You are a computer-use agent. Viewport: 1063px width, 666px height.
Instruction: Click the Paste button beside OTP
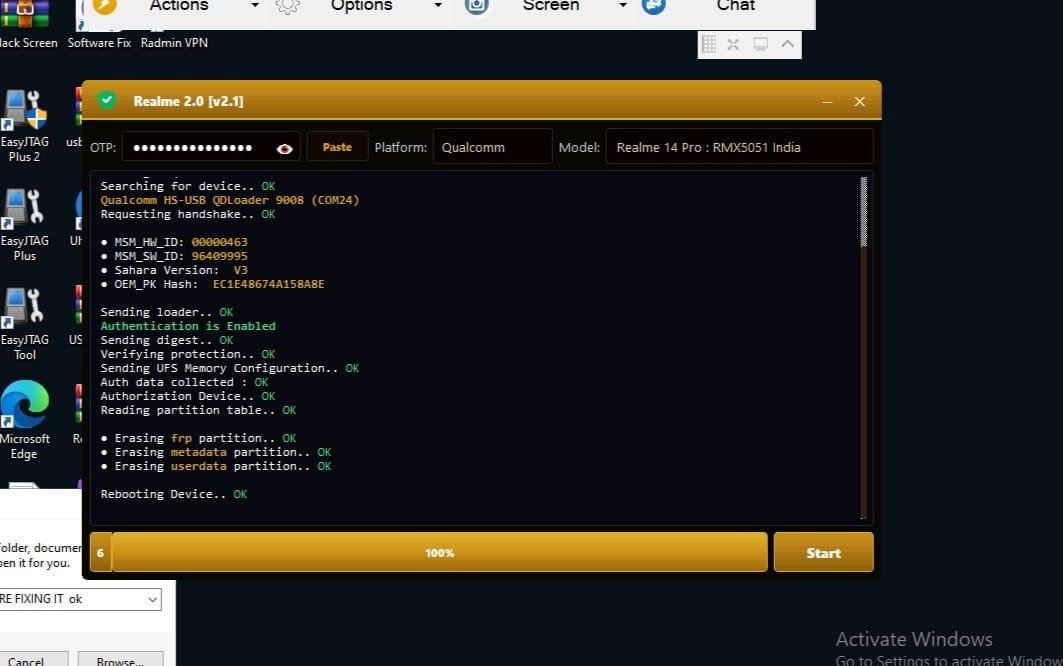point(337,147)
